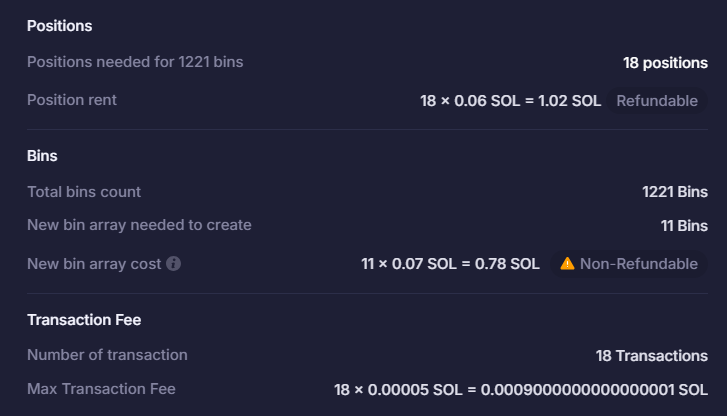This screenshot has width=727, height=416.
Task: Click the Number of transaction label
Action: pyautogui.click(x=107, y=355)
